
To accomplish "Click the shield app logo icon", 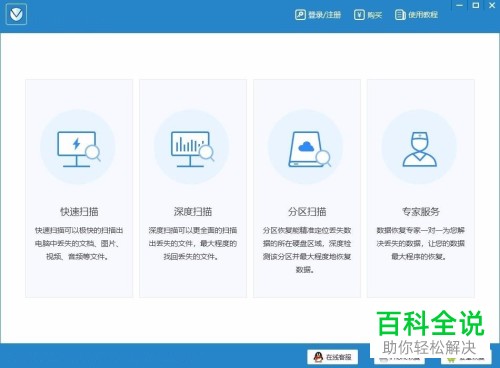I will (16, 14).
